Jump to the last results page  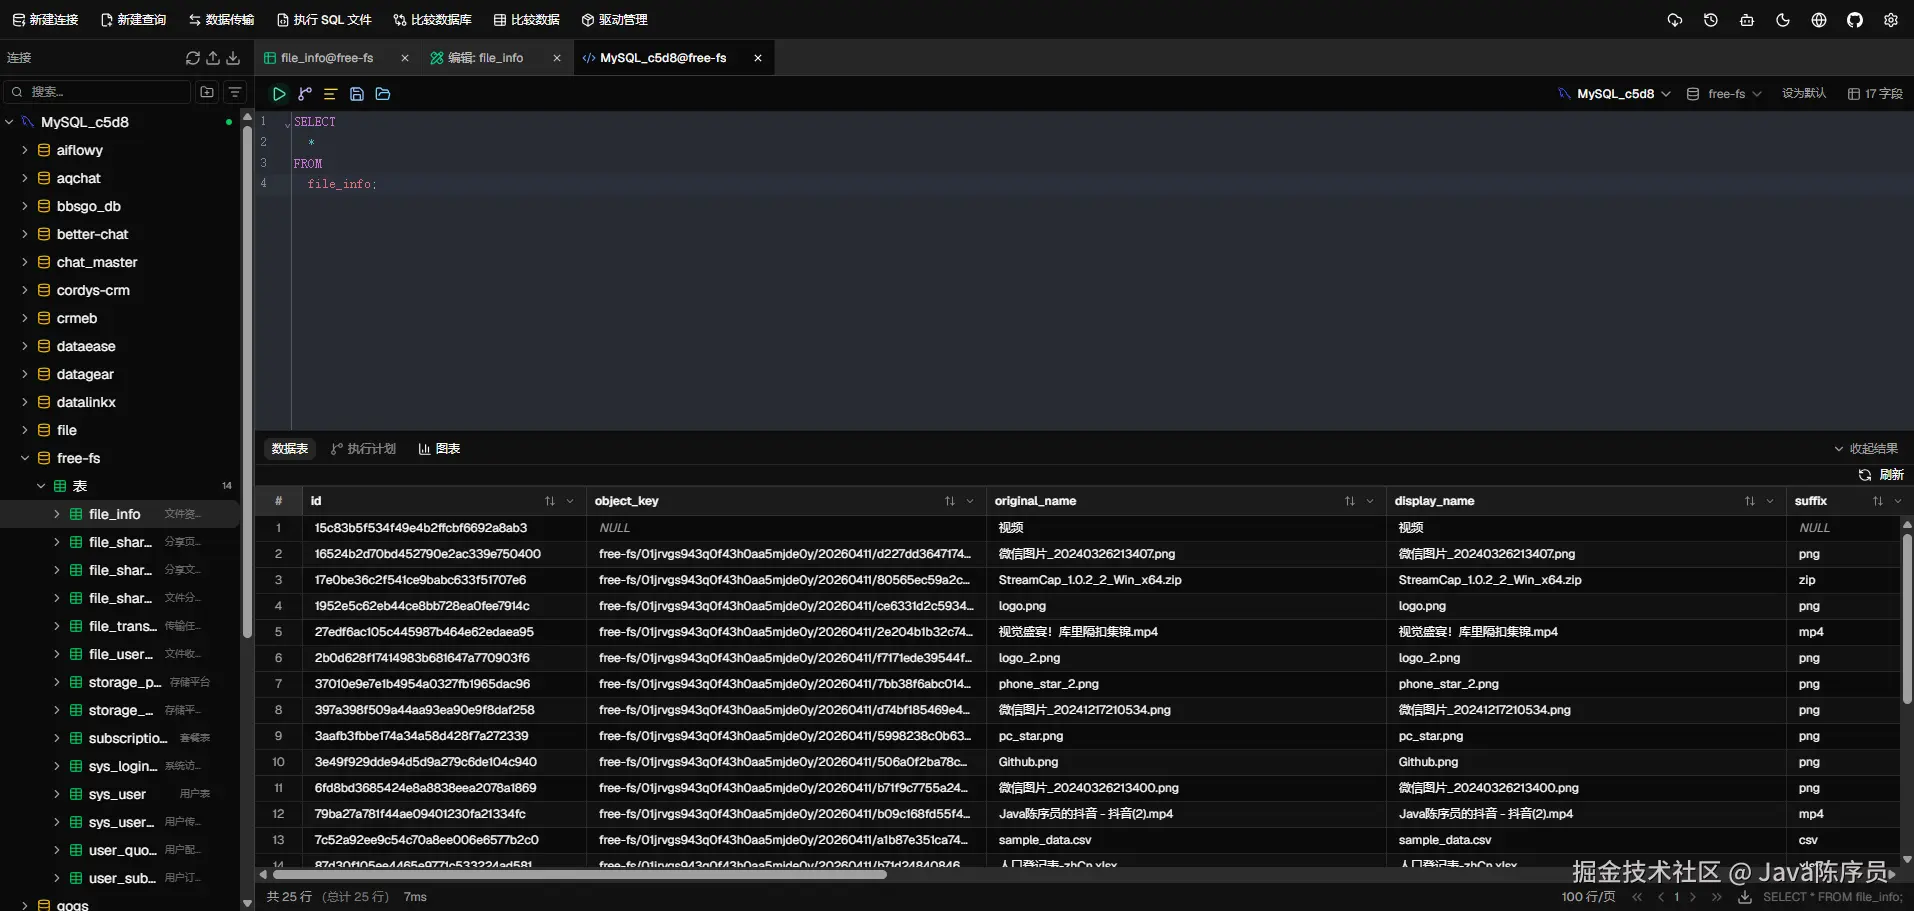(x=1717, y=897)
